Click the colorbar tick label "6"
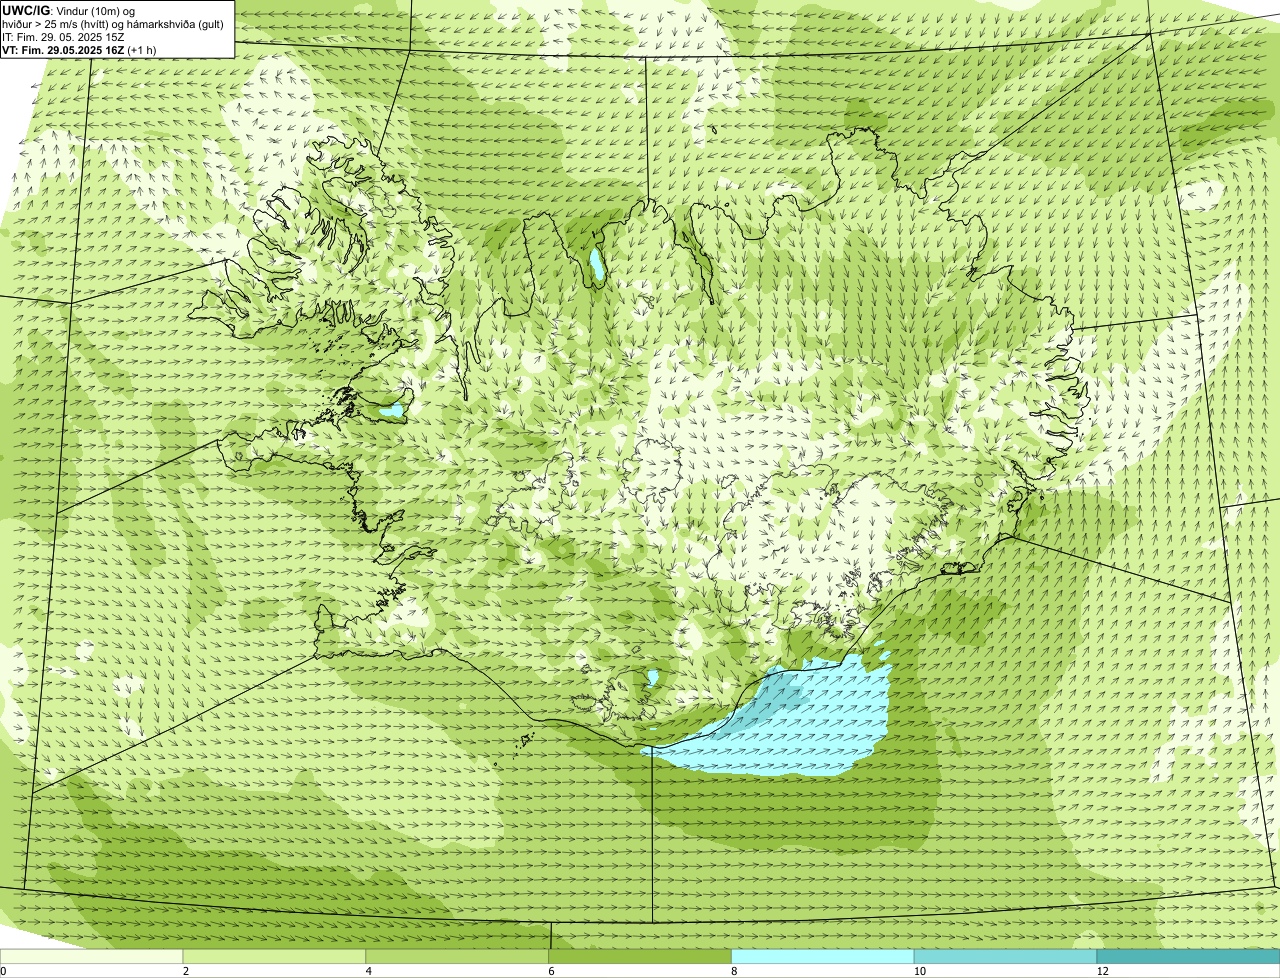 (550, 971)
